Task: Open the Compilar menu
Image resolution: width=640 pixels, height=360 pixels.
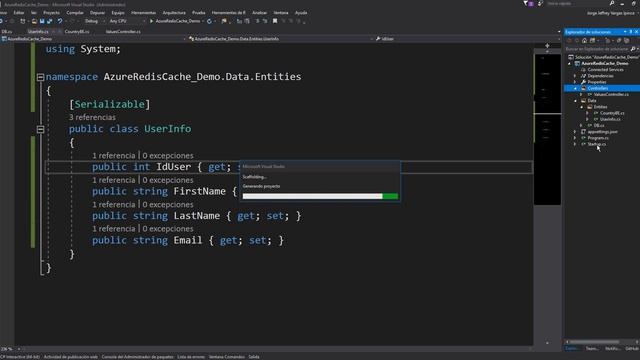Action: [x=75, y=13]
